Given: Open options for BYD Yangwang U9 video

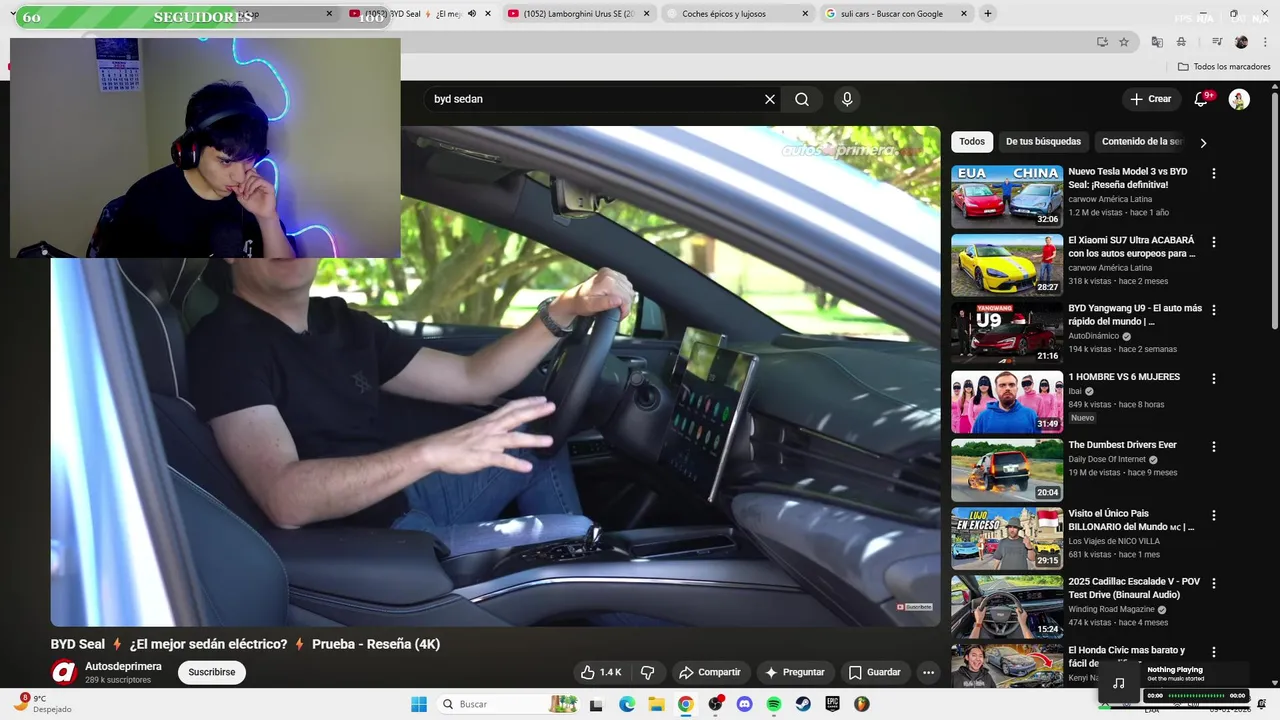Looking at the screenshot, I should pos(1214,310).
